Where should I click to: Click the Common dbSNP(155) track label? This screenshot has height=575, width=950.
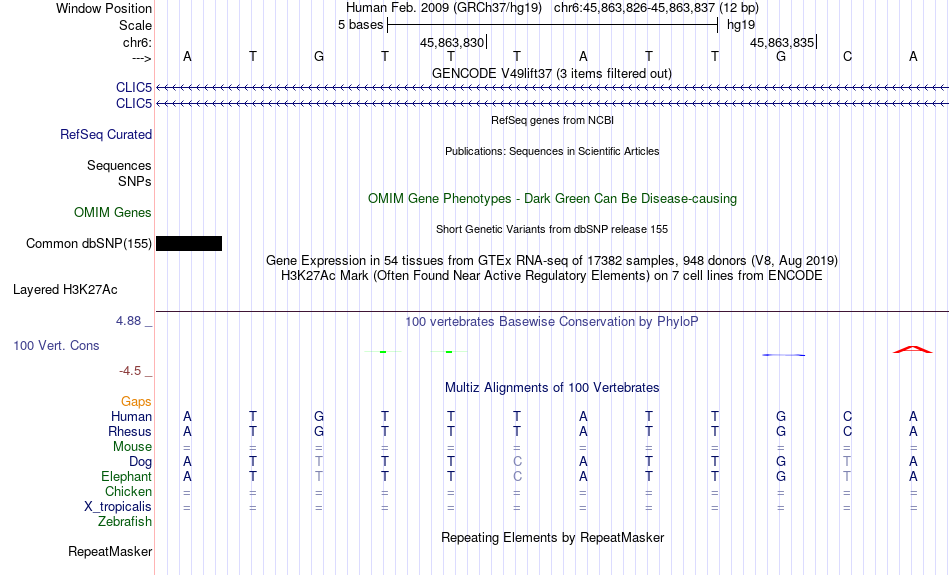(x=89, y=244)
